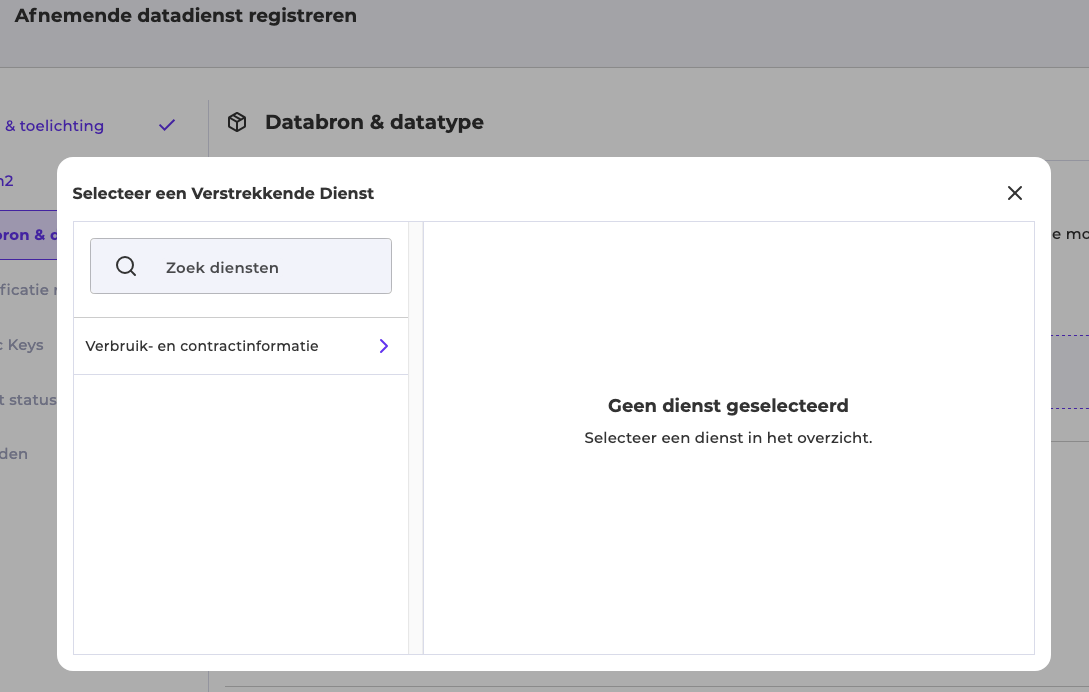Click the magnifier icon in the search field
The width and height of the screenshot is (1089, 692).
point(125,265)
